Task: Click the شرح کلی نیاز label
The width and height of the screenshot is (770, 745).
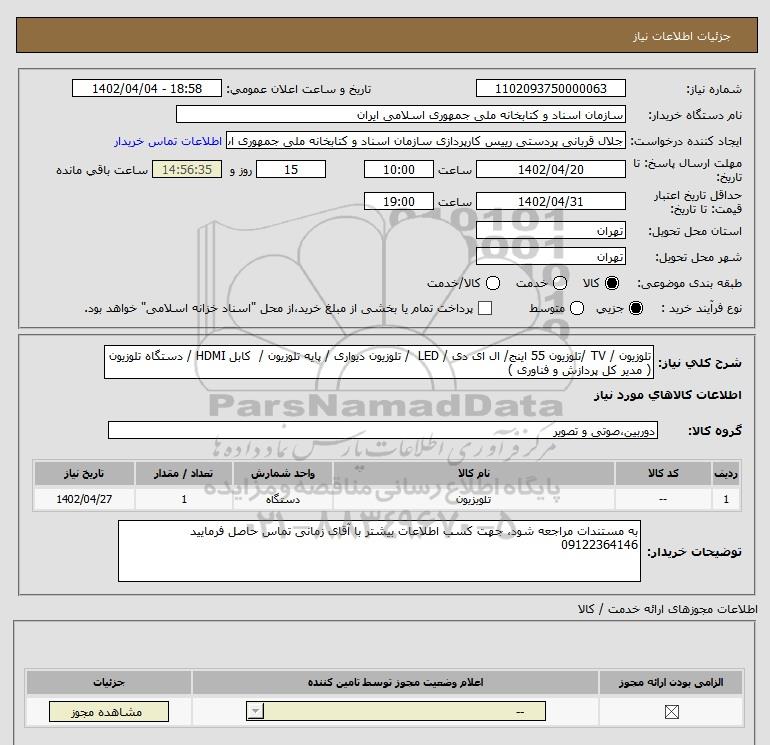Action: (700, 363)
